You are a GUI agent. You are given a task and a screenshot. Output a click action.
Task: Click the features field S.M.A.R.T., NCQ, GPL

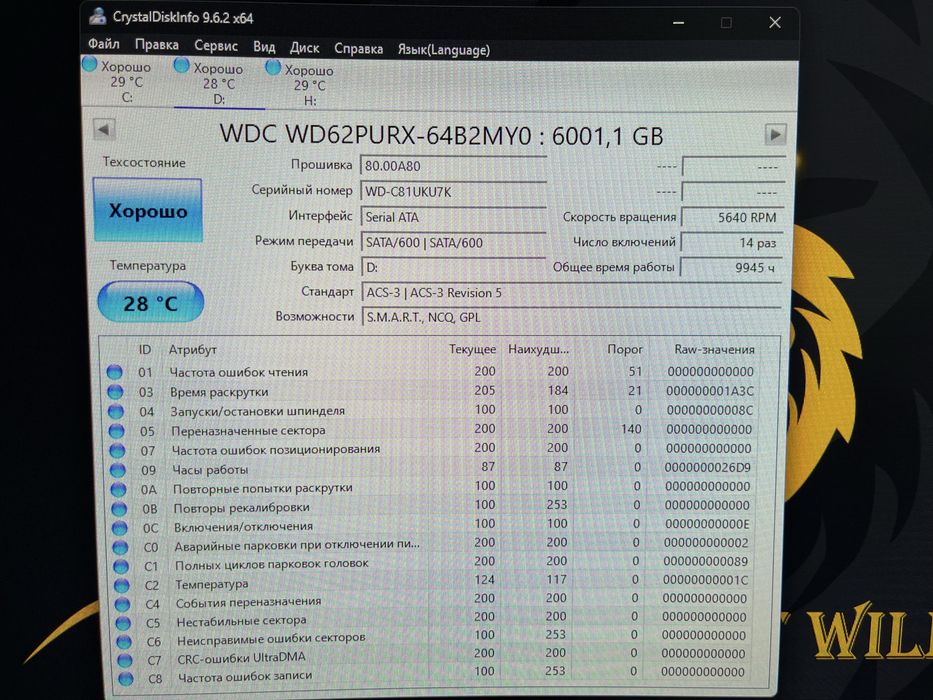pos(571,317)
